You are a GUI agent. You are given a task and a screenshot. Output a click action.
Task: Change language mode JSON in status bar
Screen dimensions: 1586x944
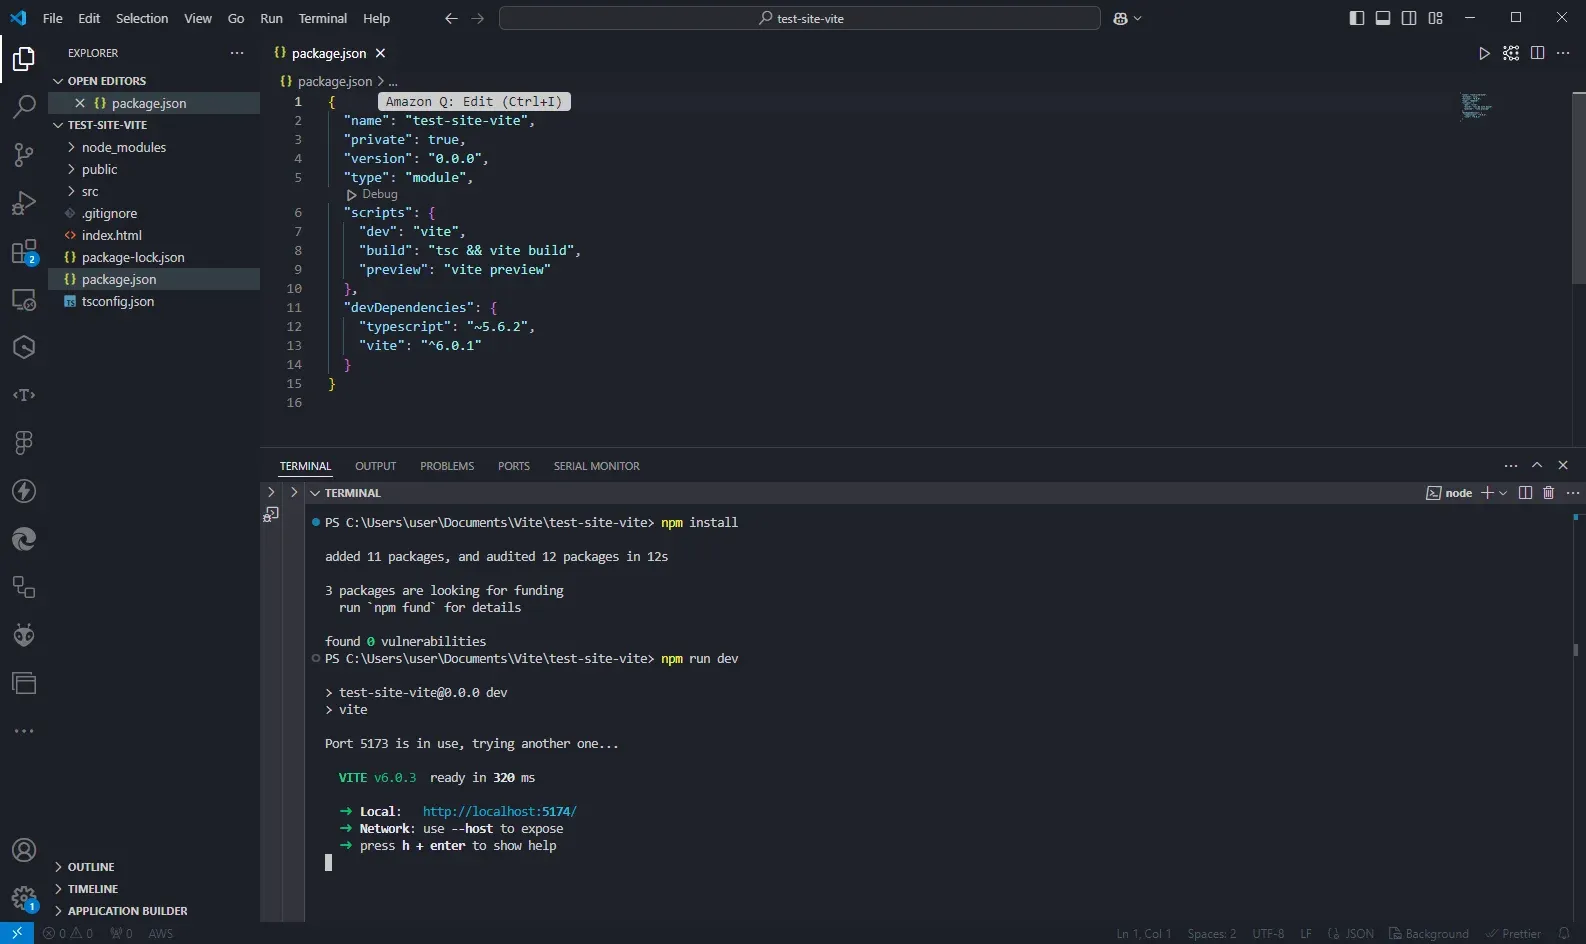[x=1359, y=934]
